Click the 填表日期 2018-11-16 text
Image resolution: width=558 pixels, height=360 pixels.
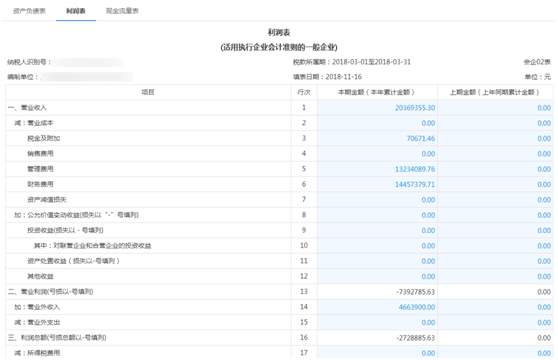pos(327,77)
